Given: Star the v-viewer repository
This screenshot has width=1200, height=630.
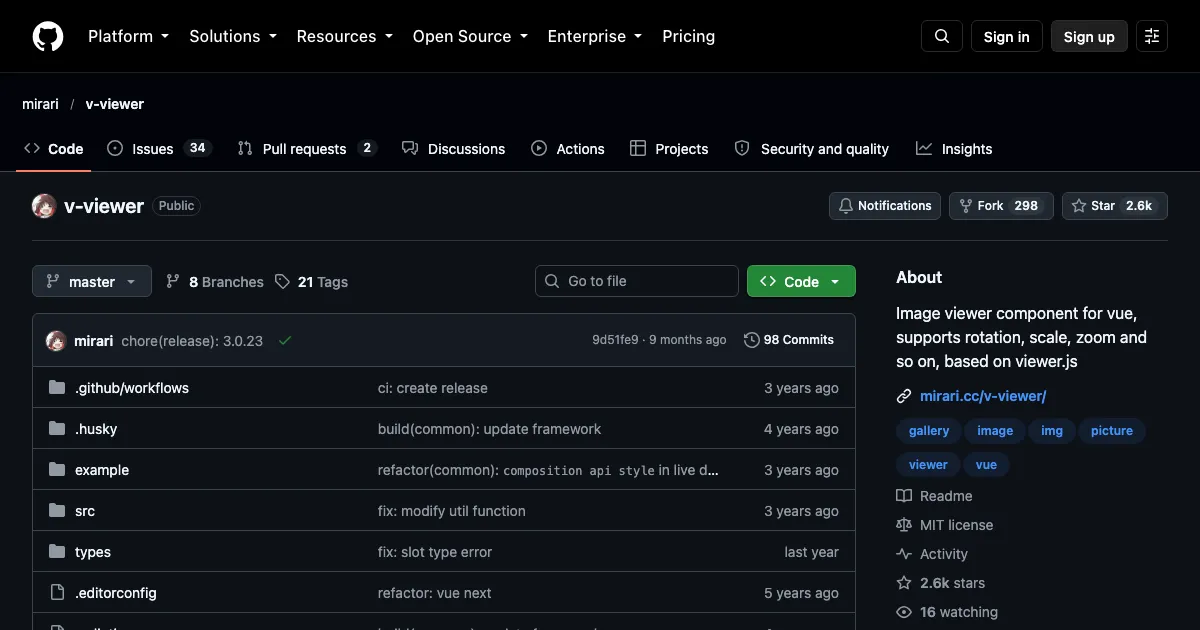Looking at the screenshot, I should [x=1115, y=206].
